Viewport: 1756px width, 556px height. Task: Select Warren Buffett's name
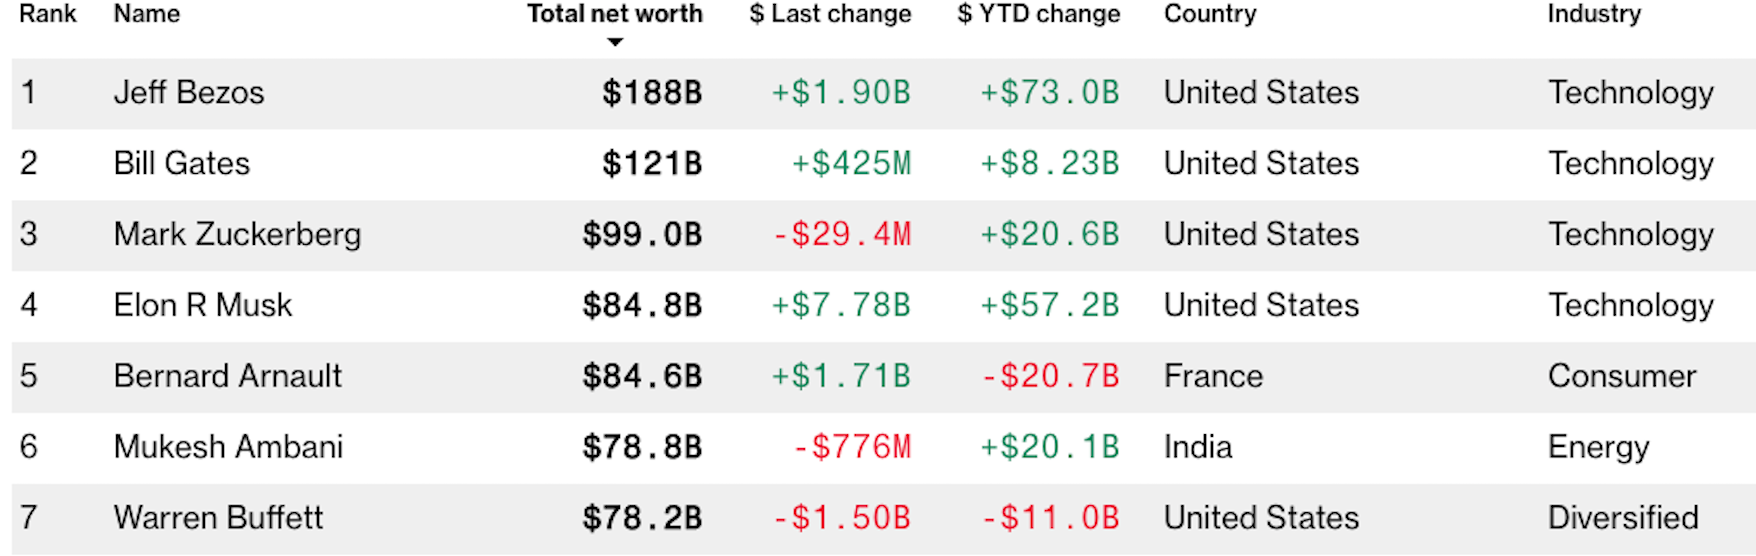coord(218,519)
